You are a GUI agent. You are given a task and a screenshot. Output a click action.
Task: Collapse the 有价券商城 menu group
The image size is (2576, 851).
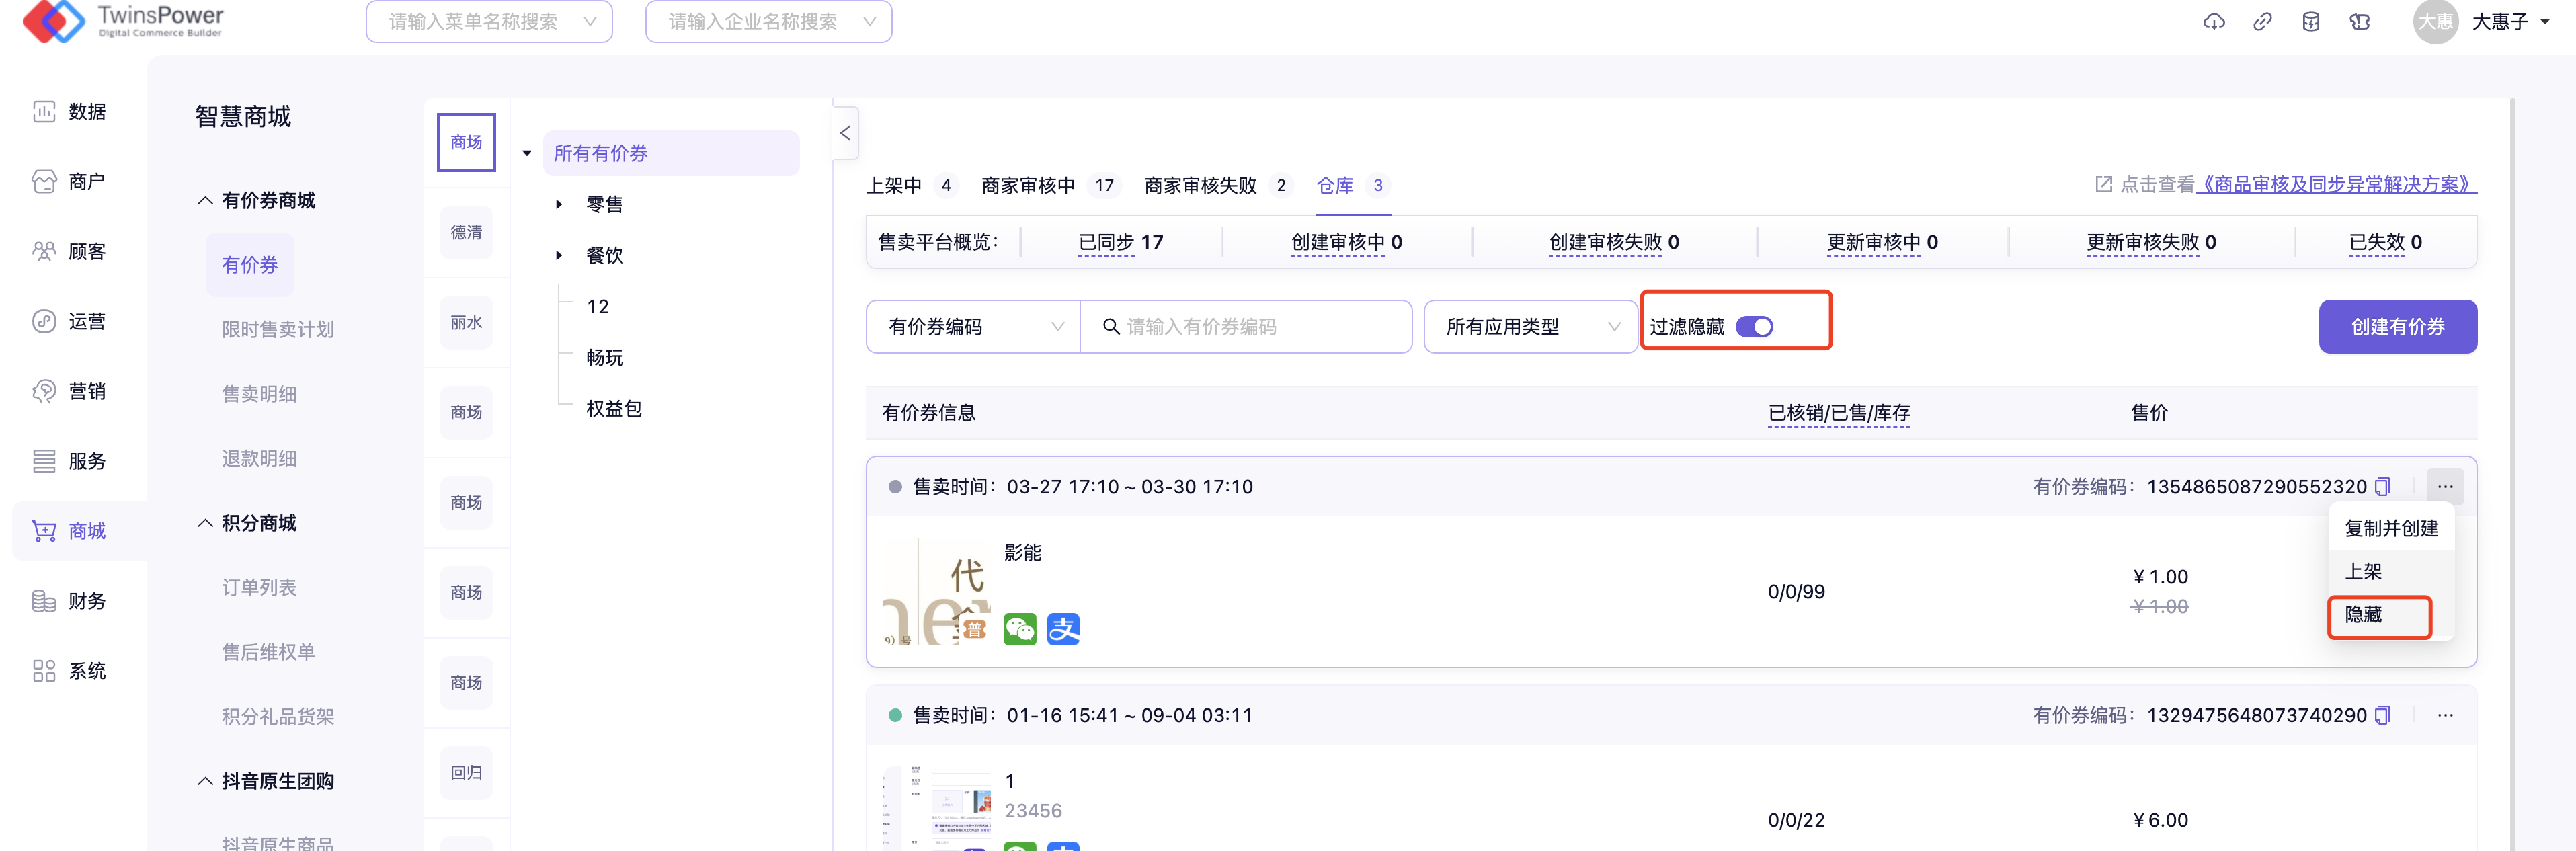tap(257, 200)
